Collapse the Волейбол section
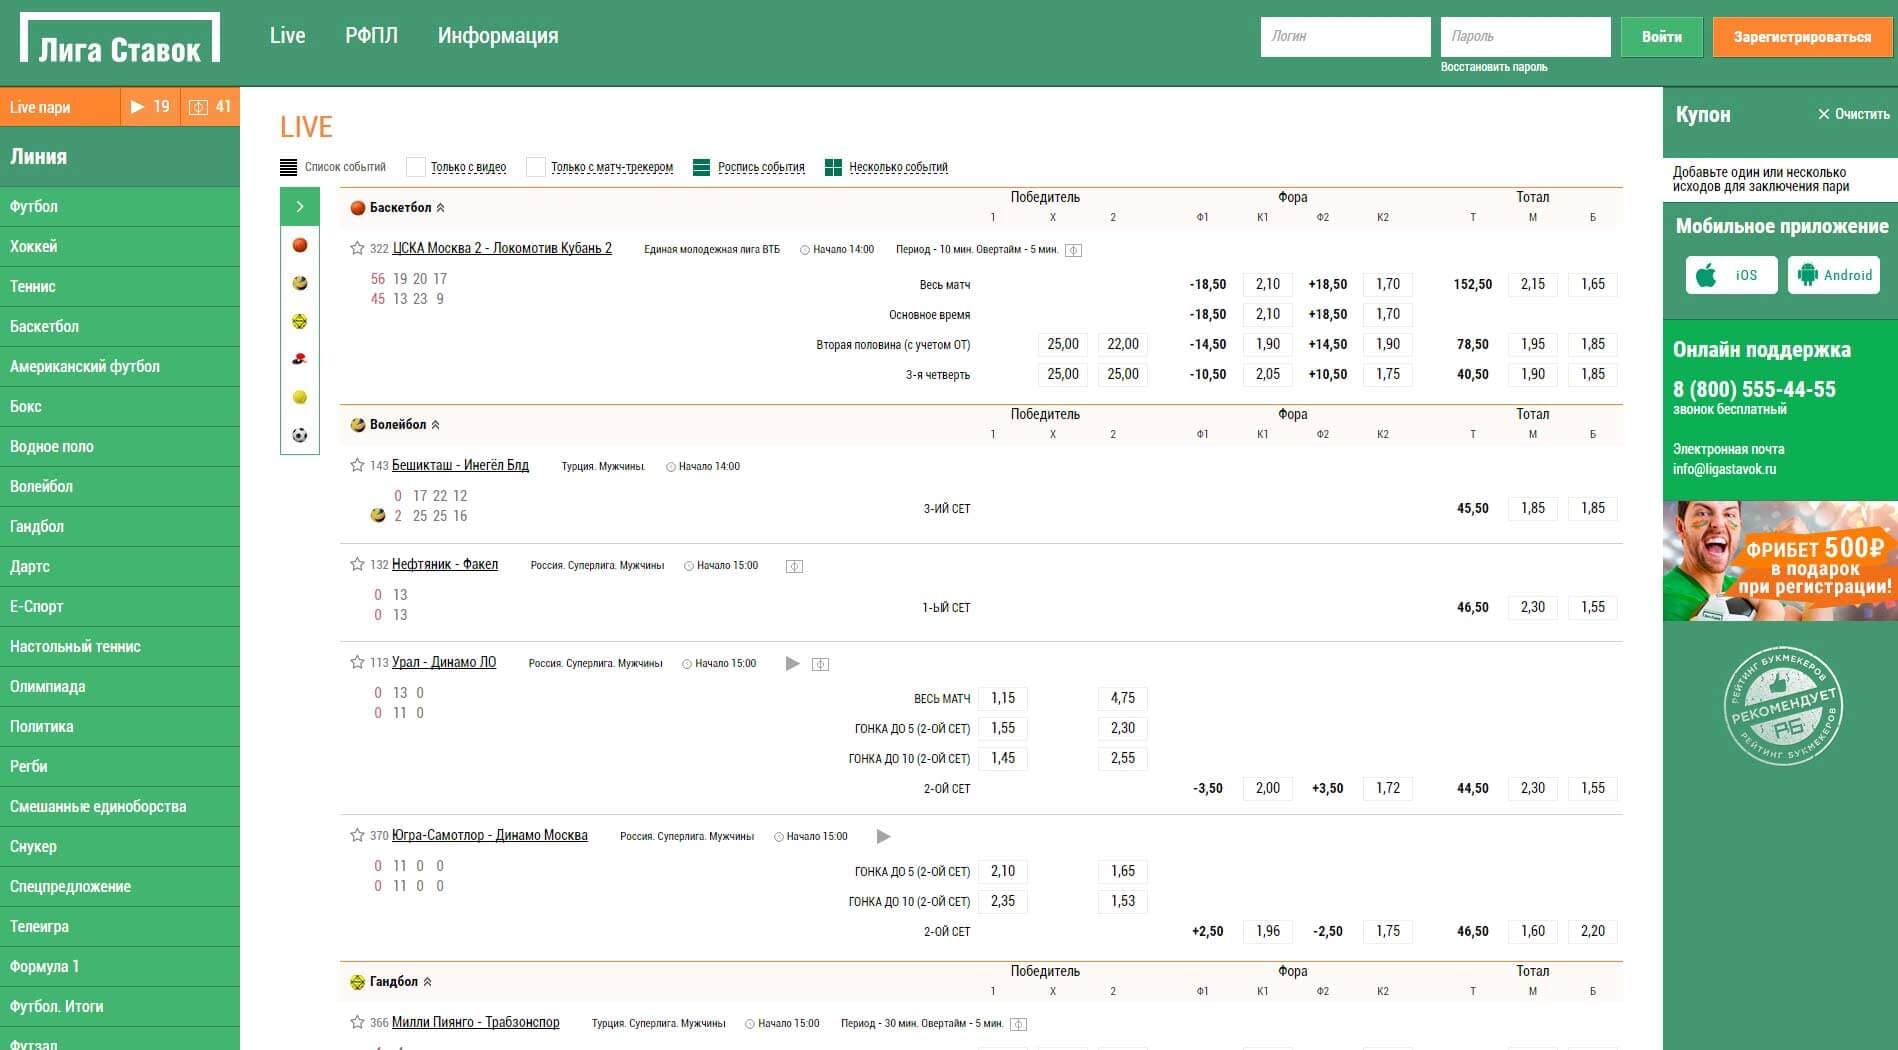This screenshot has width=1898, height=1050. 435,425
